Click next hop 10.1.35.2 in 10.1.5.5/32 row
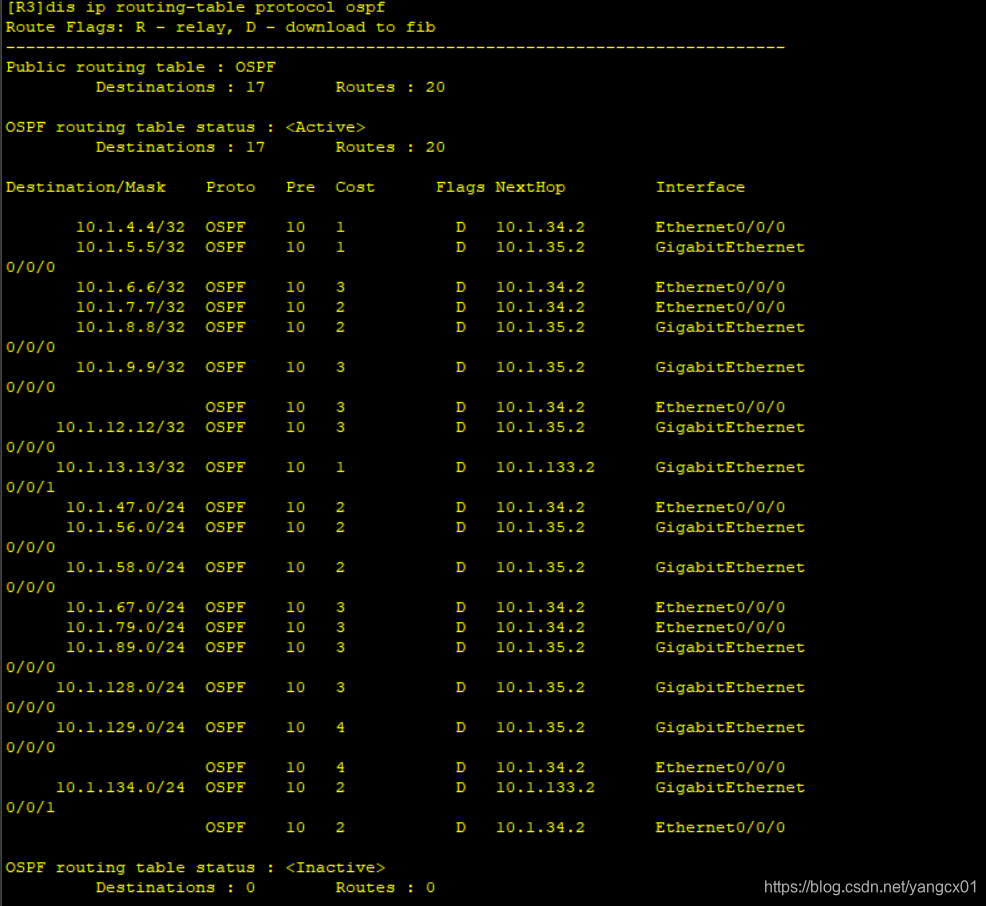The image size is (986, 906). (540, 247)
